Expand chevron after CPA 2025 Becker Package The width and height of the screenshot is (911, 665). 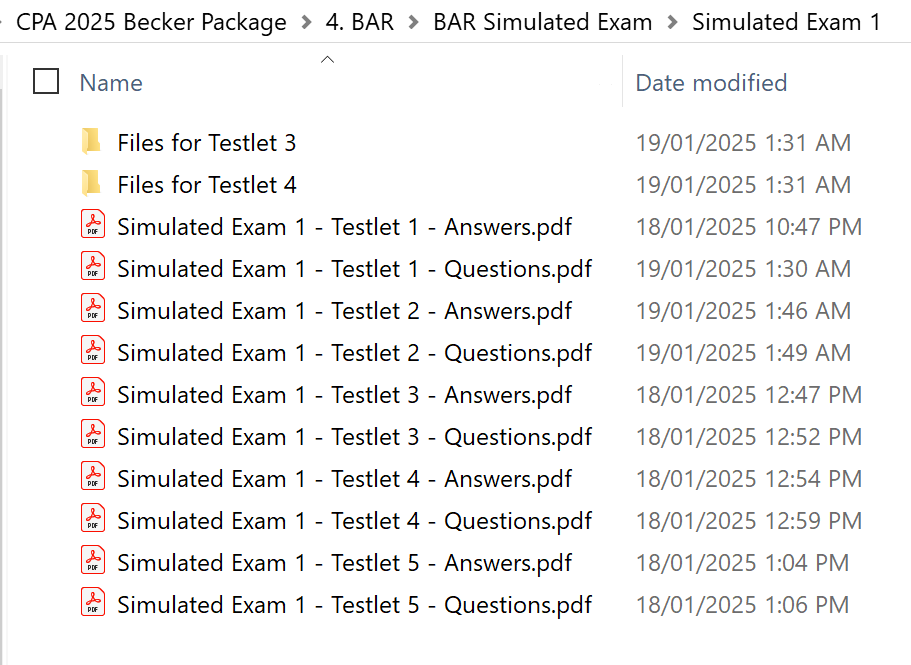point(305,22)
